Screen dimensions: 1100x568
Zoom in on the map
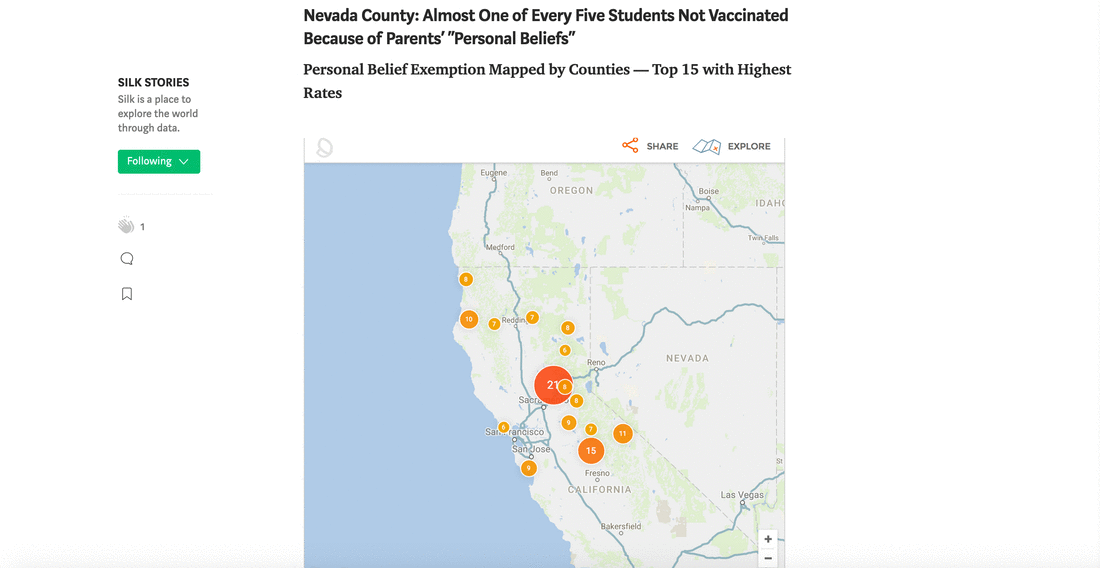(768, 539)
